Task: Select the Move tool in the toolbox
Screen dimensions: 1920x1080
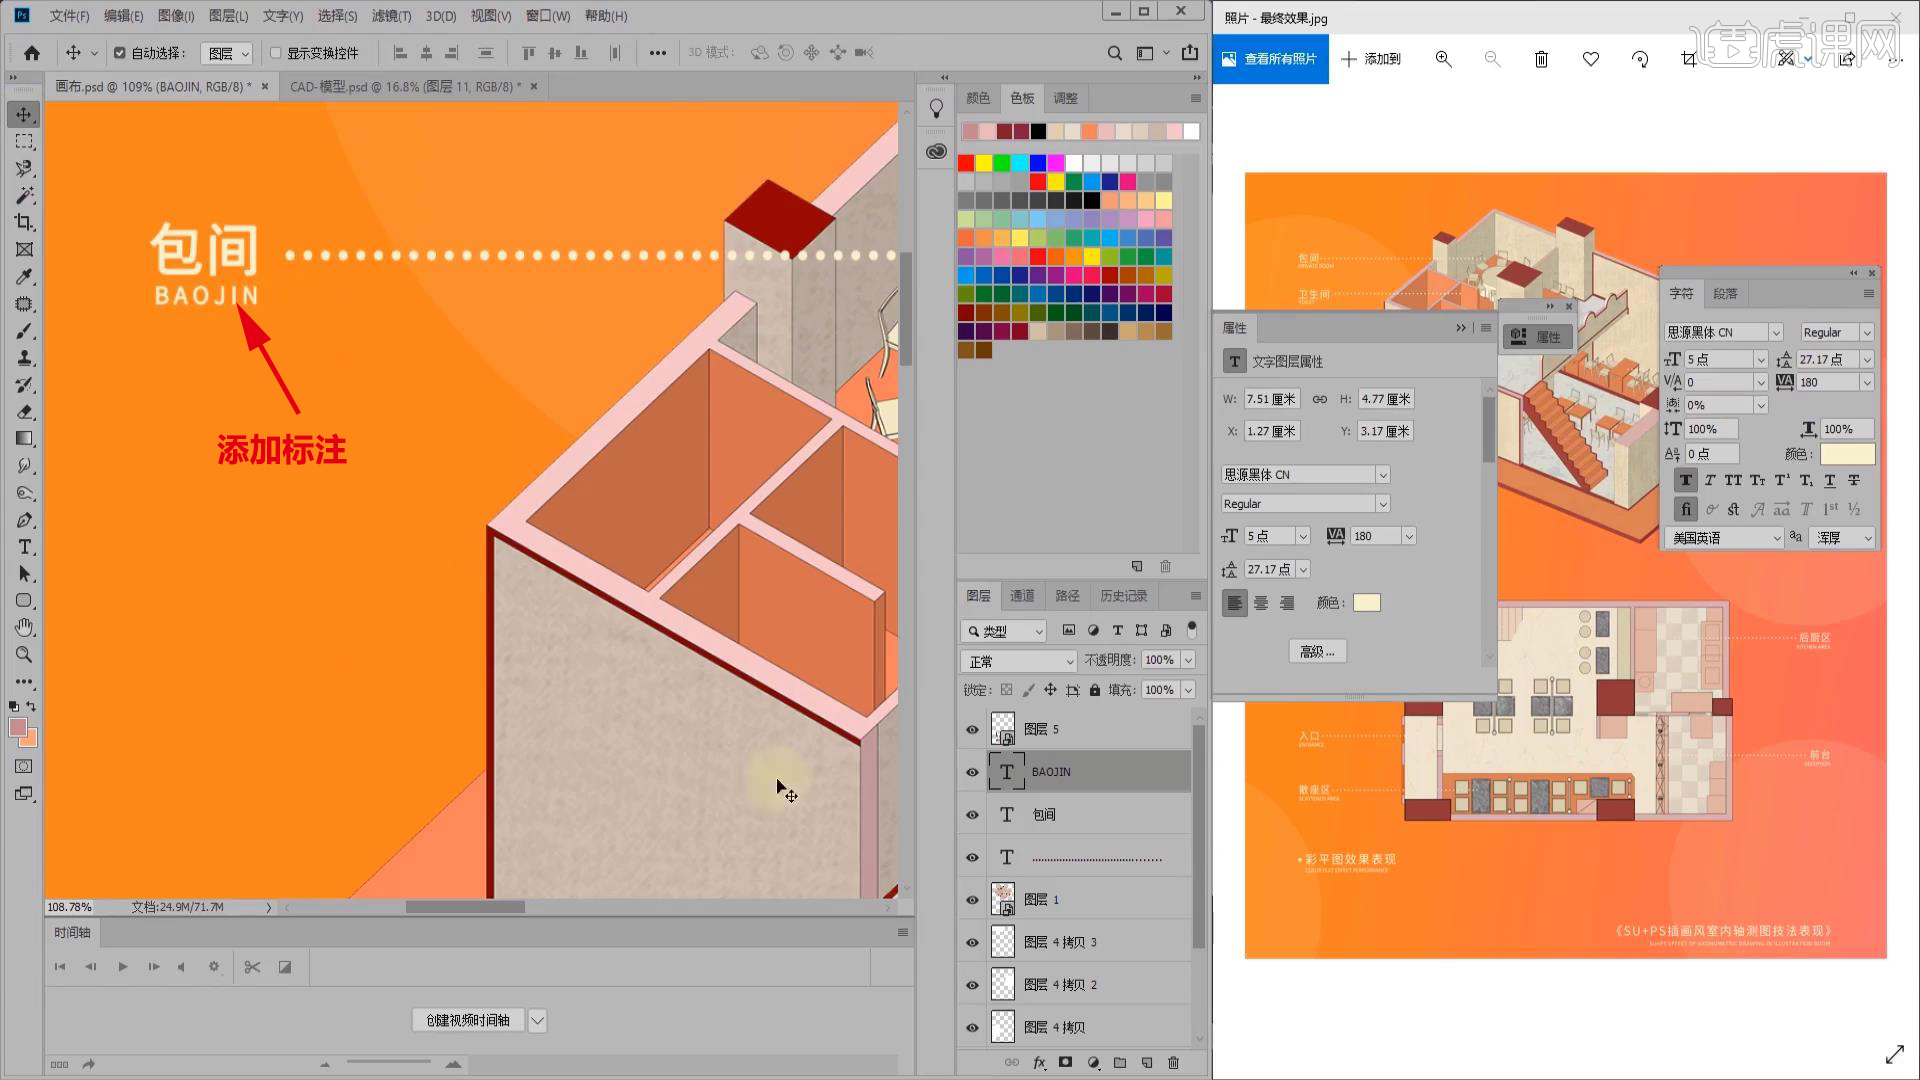Action: (24, 115)
